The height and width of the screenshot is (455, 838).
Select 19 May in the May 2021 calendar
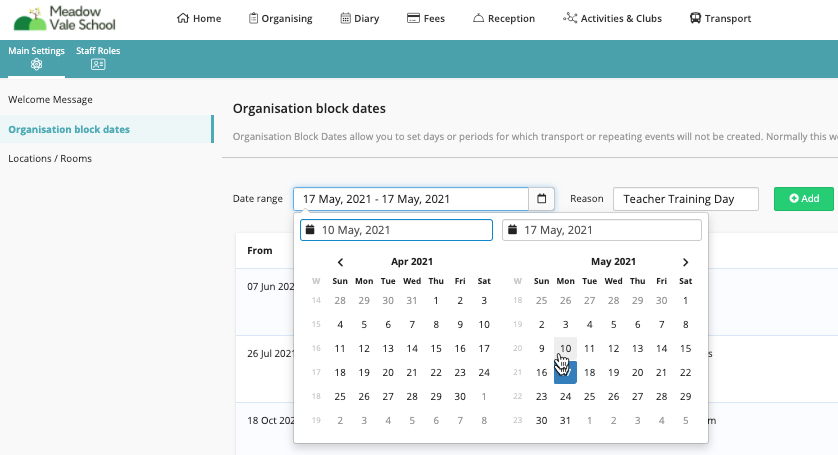point(614,373)
